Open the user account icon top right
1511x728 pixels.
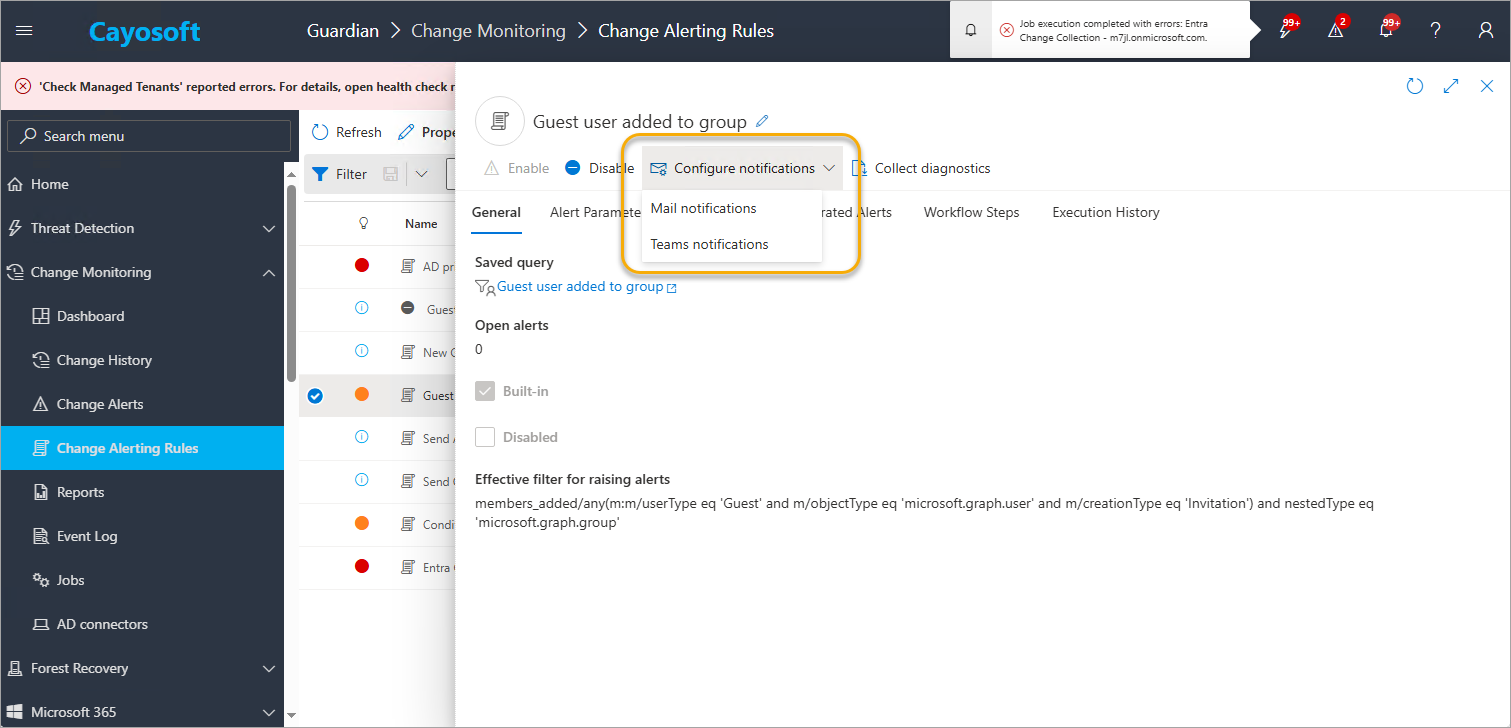click(1484, 30)
